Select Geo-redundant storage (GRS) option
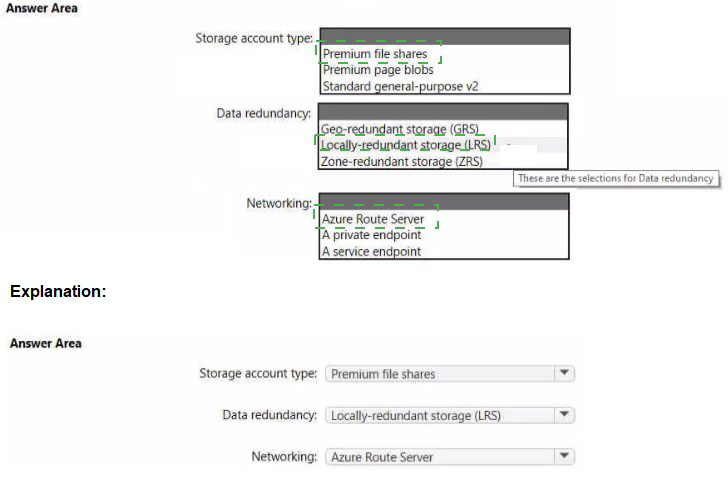Screen dimensions: 728x493 click(x=399, y=129)
